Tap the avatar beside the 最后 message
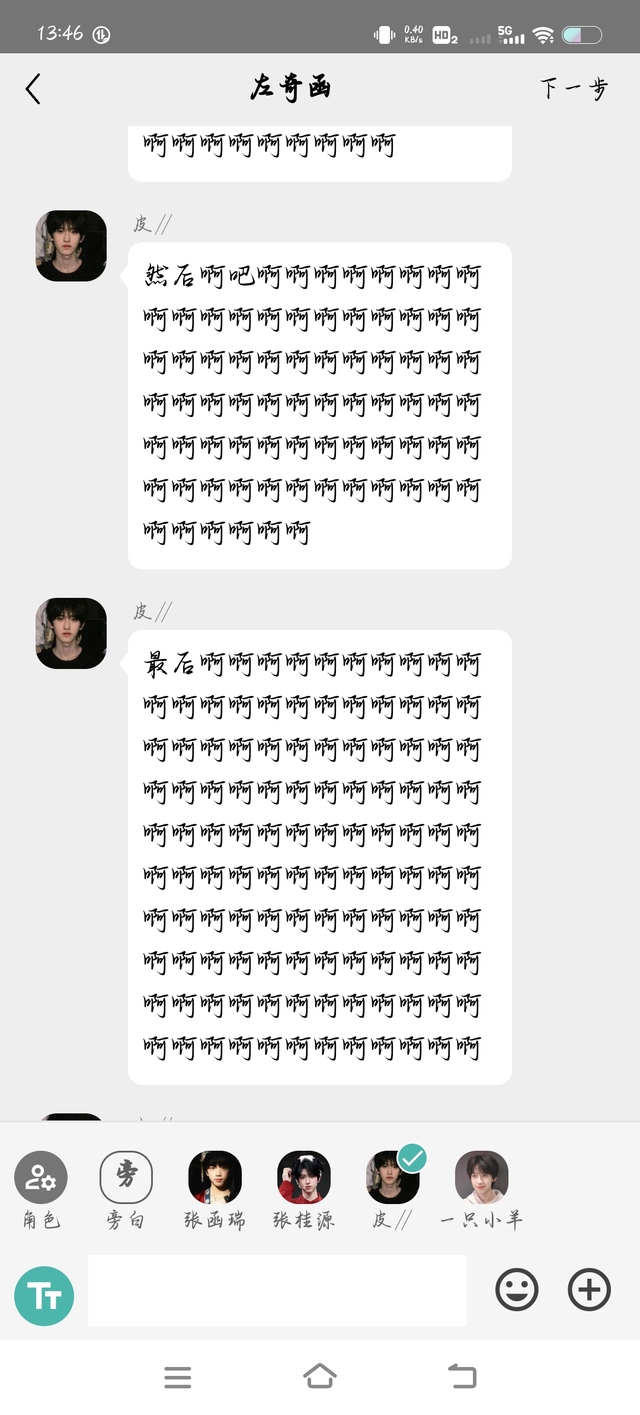The image size is (640, 1415). (x=71, y=633)
